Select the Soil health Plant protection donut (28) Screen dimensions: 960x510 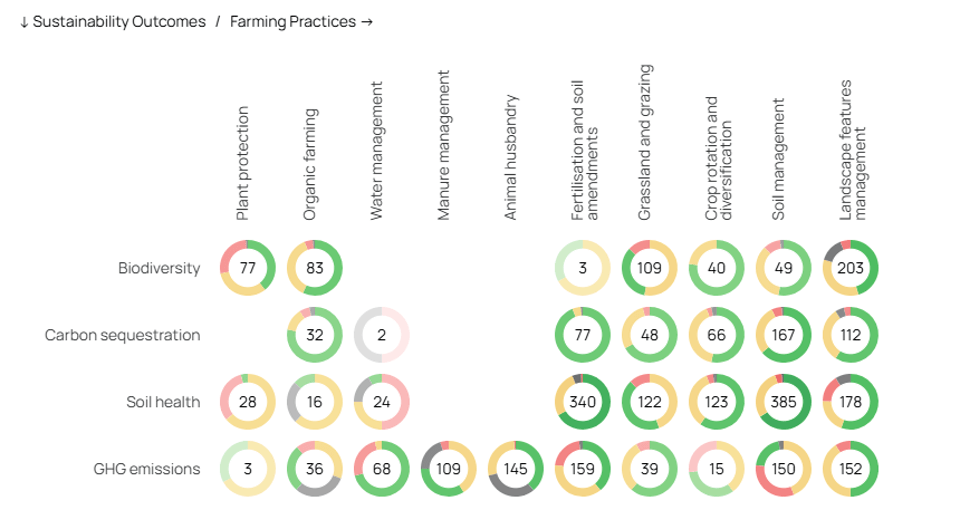click(x=247, y=402)
